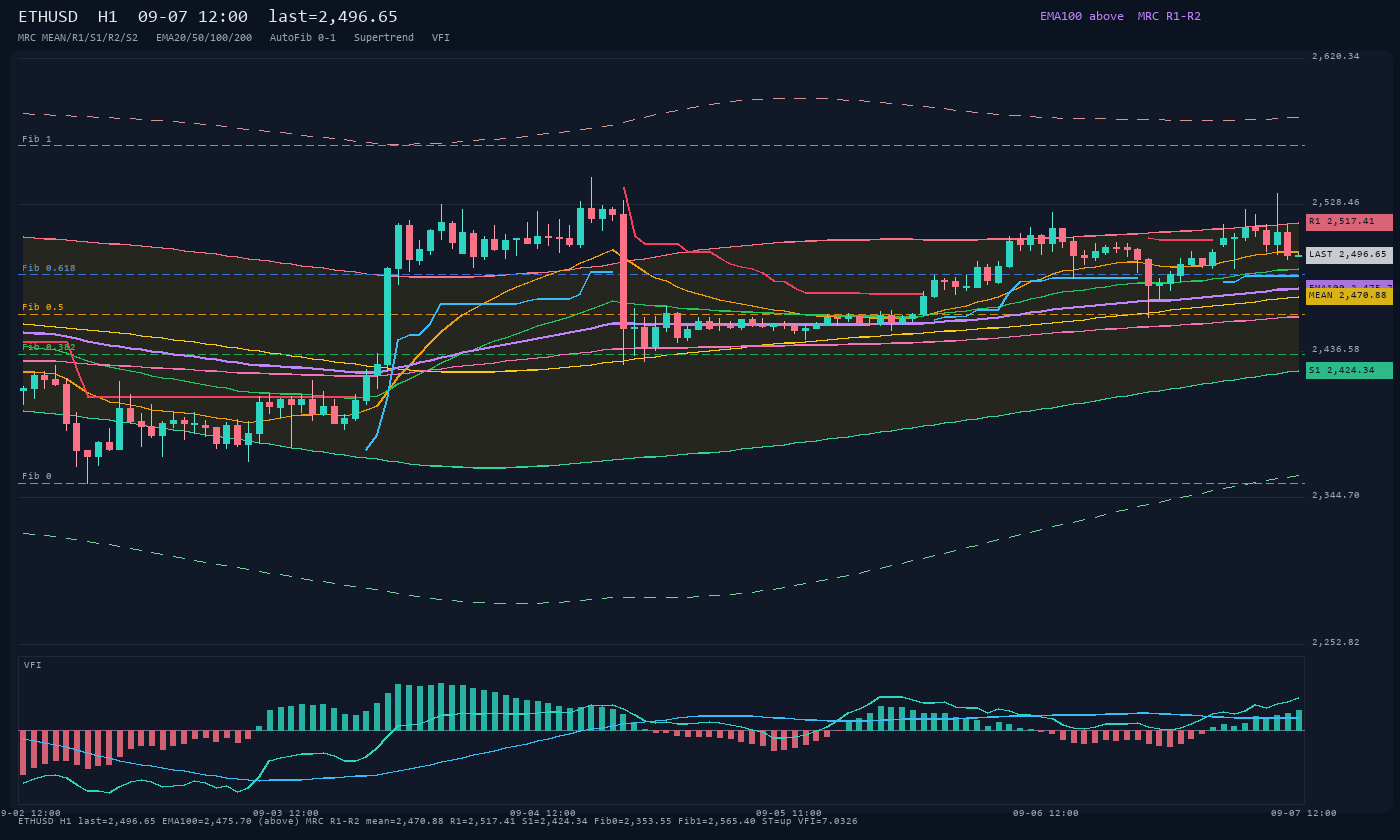This screenshot has height=840, width=1400.
Task: Select the Fib 0.618 level label
Action: pos(49,268)
